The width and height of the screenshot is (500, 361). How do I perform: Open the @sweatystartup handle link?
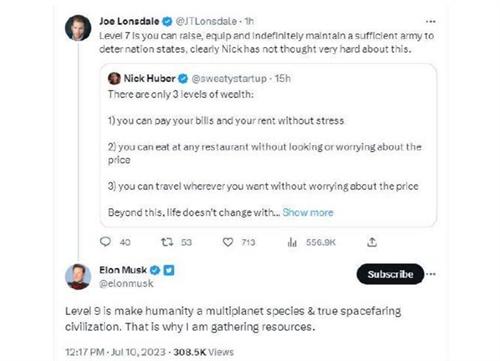(229, 79)
